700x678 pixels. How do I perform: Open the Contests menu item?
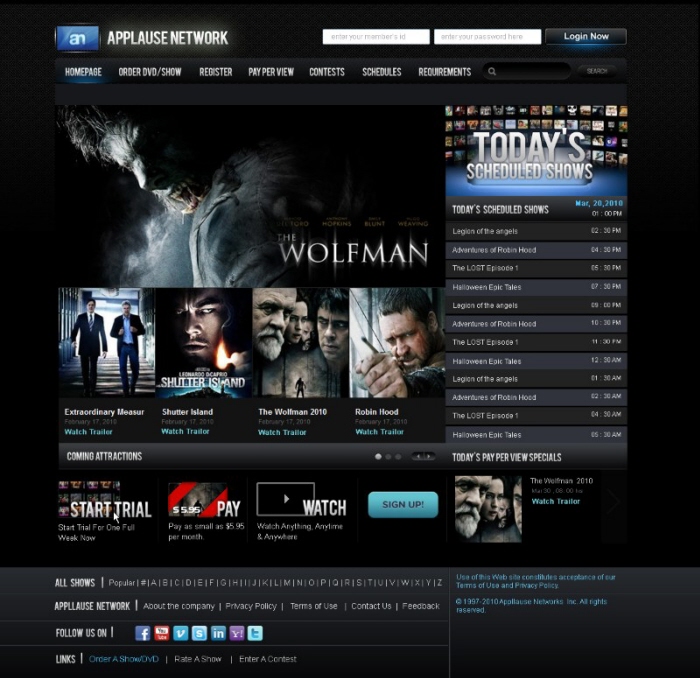tap(327, 72)
